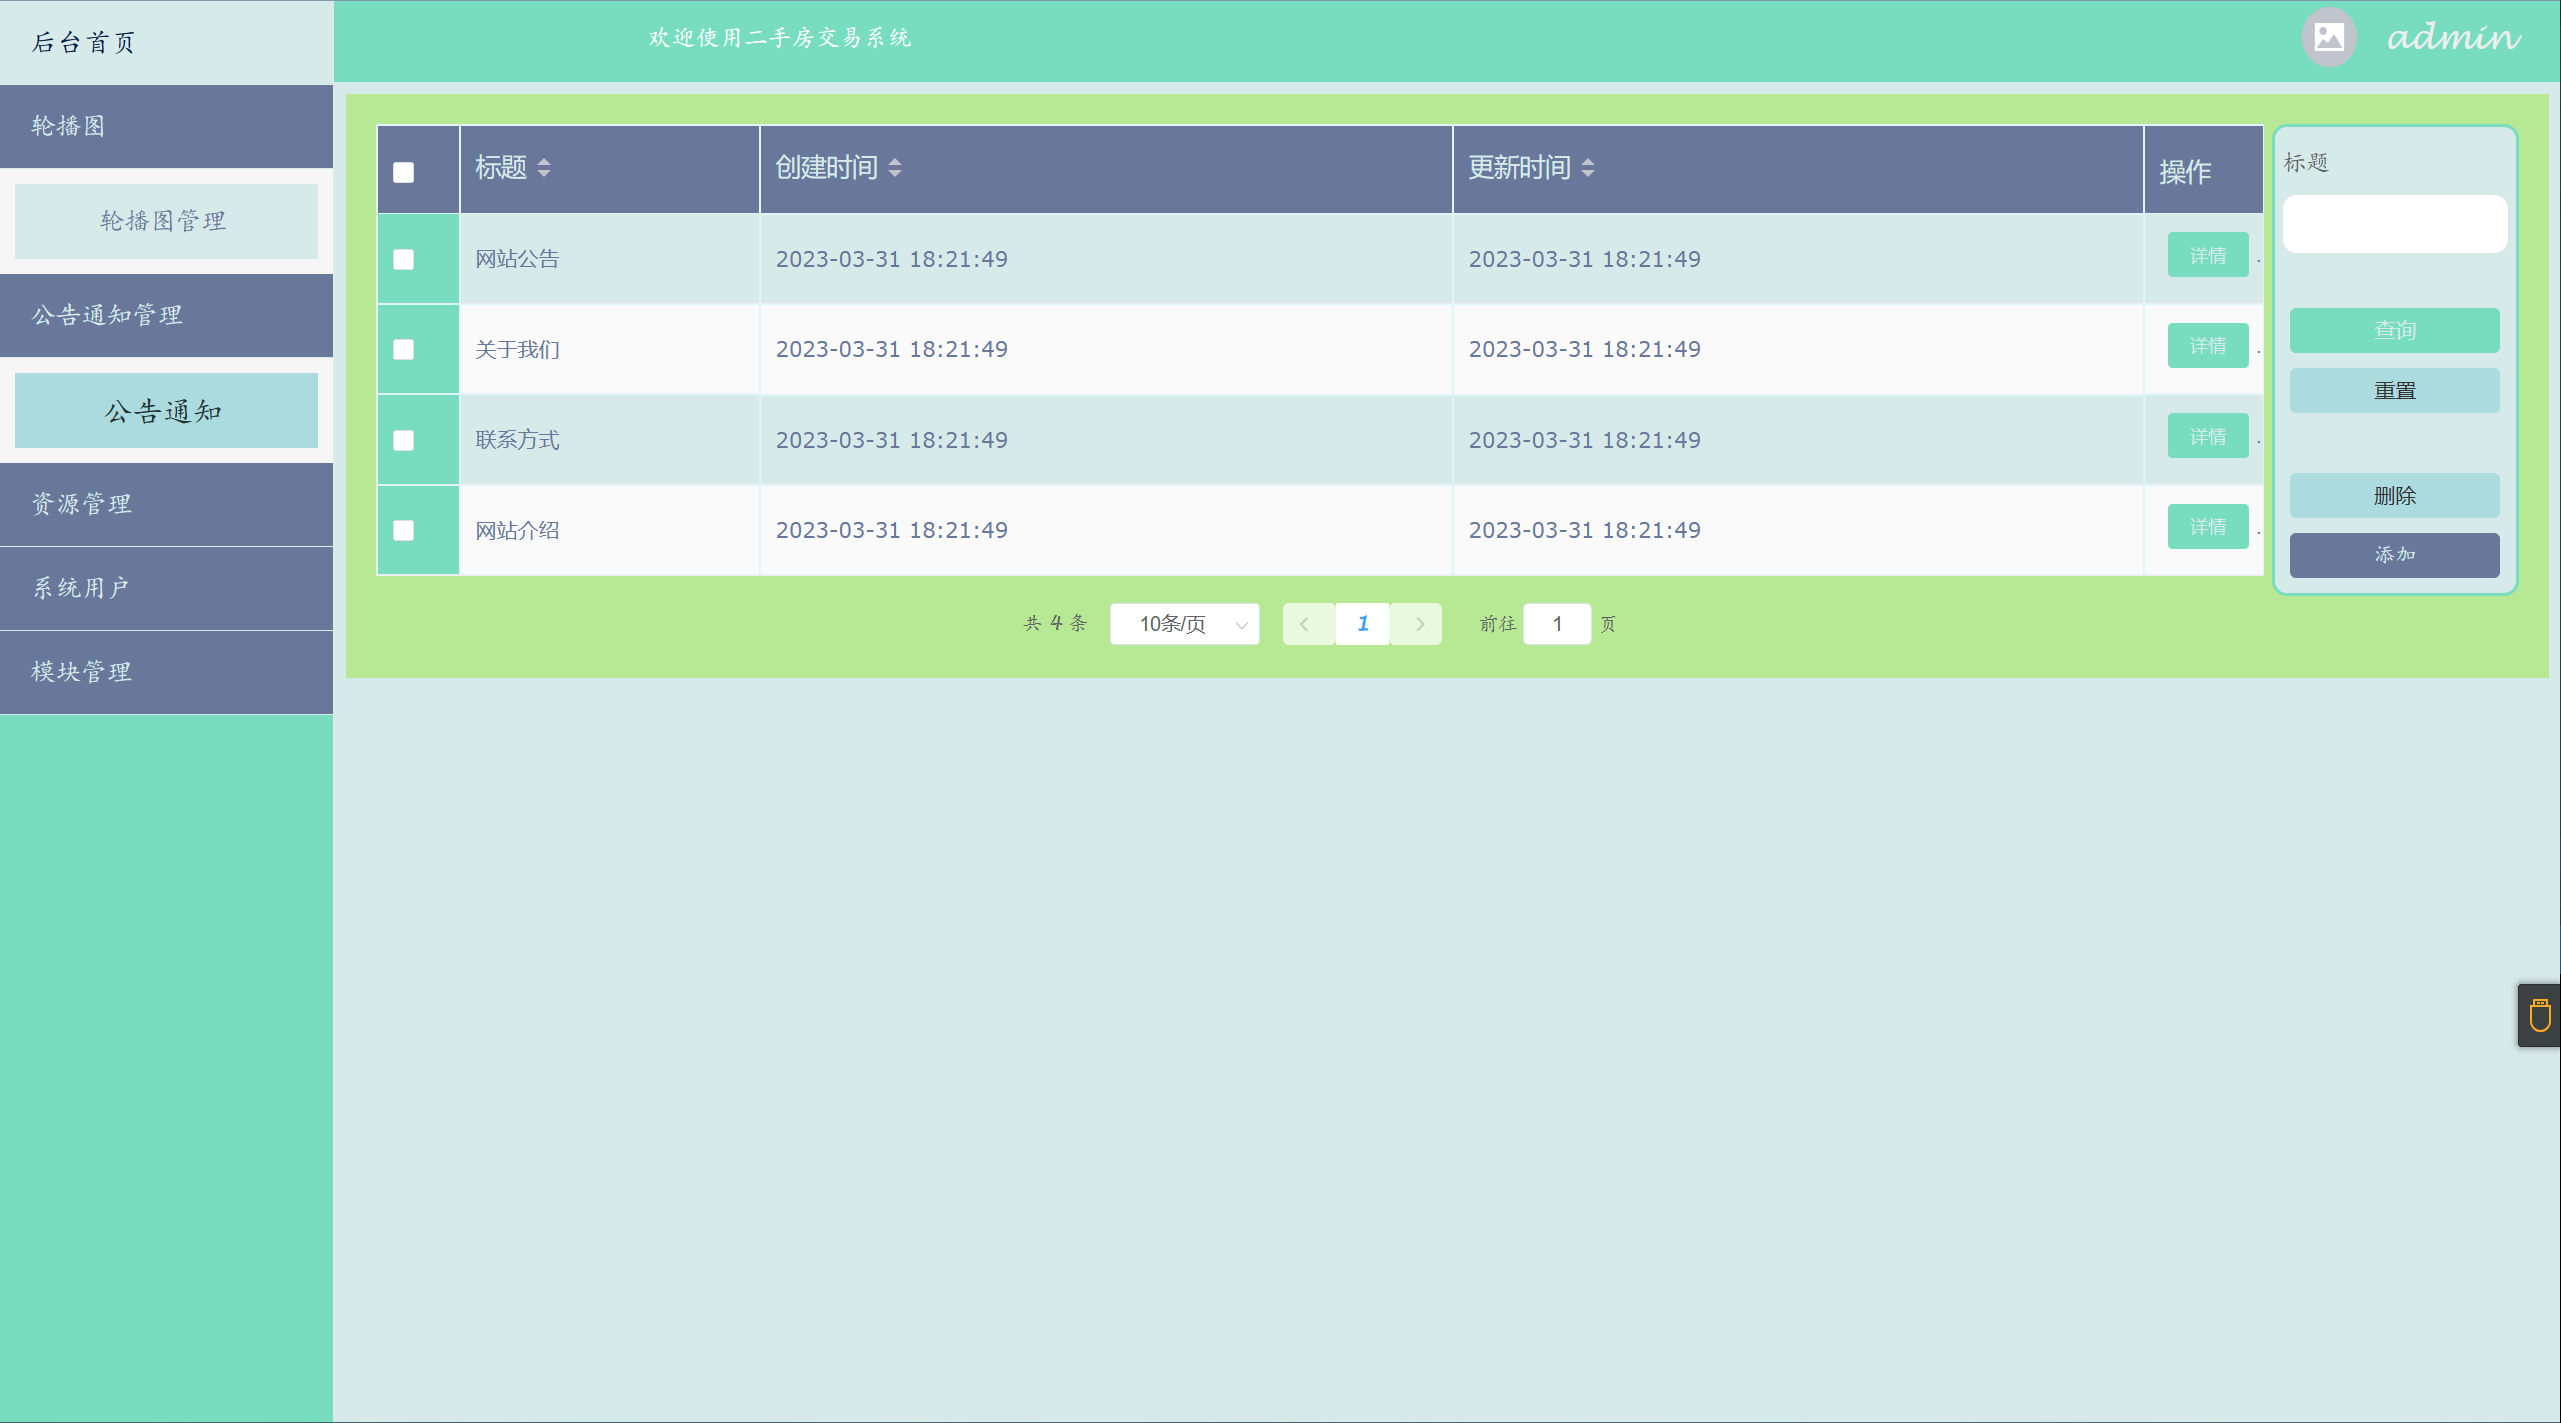
Task: Open the 10条/页 page size dropdown
Action: coord(1184,624)
